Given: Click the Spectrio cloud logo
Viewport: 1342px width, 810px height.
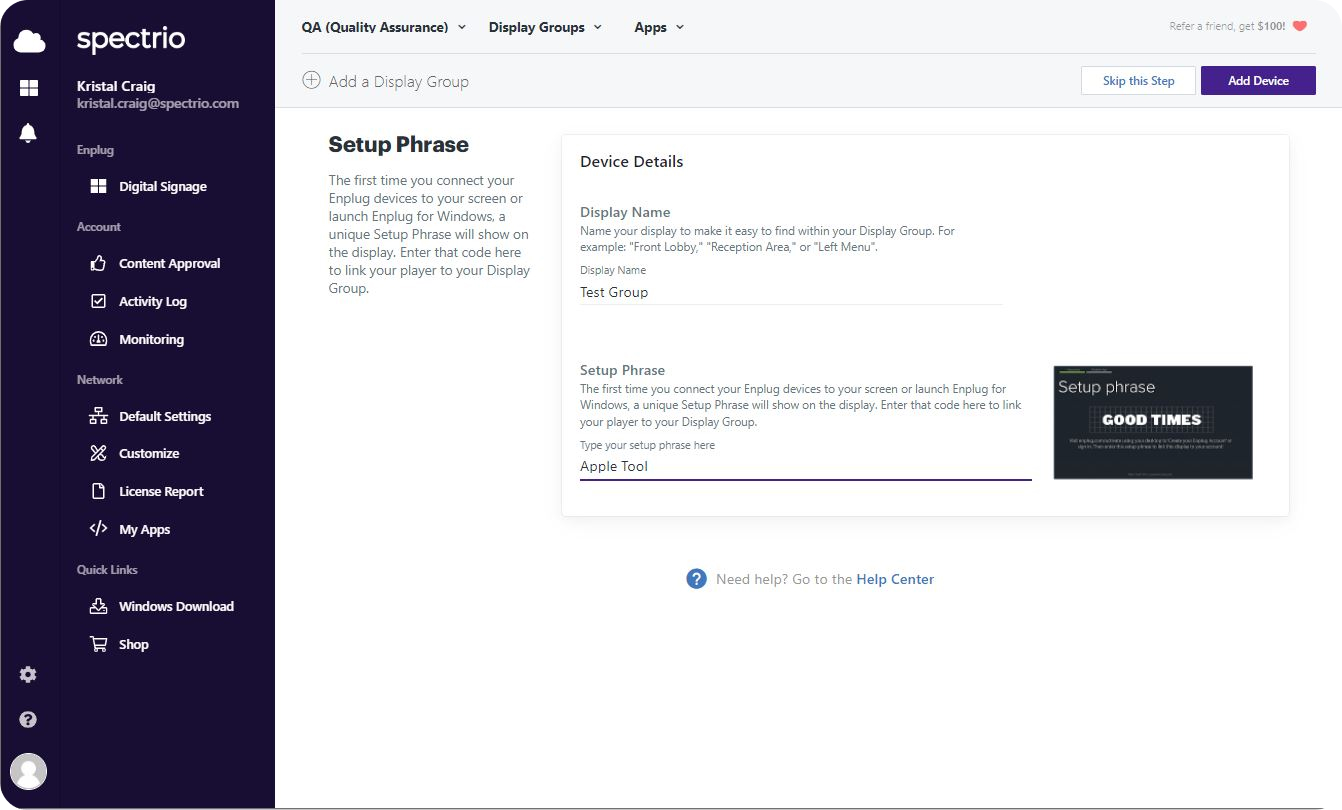Looking at the screenshot, I should [x=28, y=39].
